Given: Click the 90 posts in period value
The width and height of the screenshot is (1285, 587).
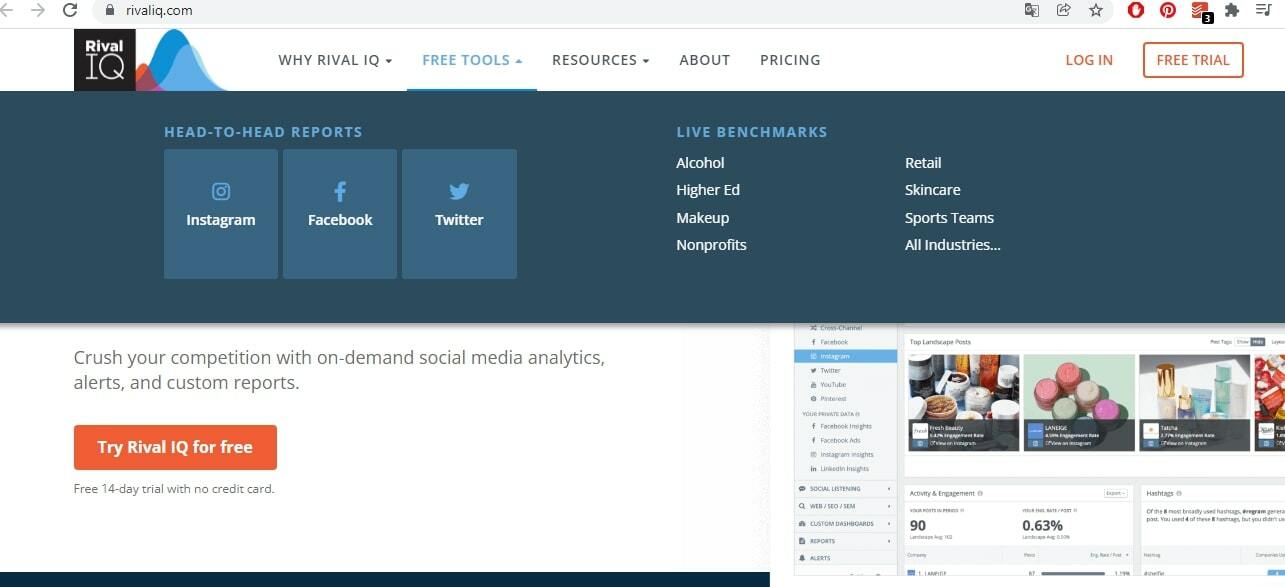Looking at the screenshot, I should pyautogui.click(x=917, y=526).
